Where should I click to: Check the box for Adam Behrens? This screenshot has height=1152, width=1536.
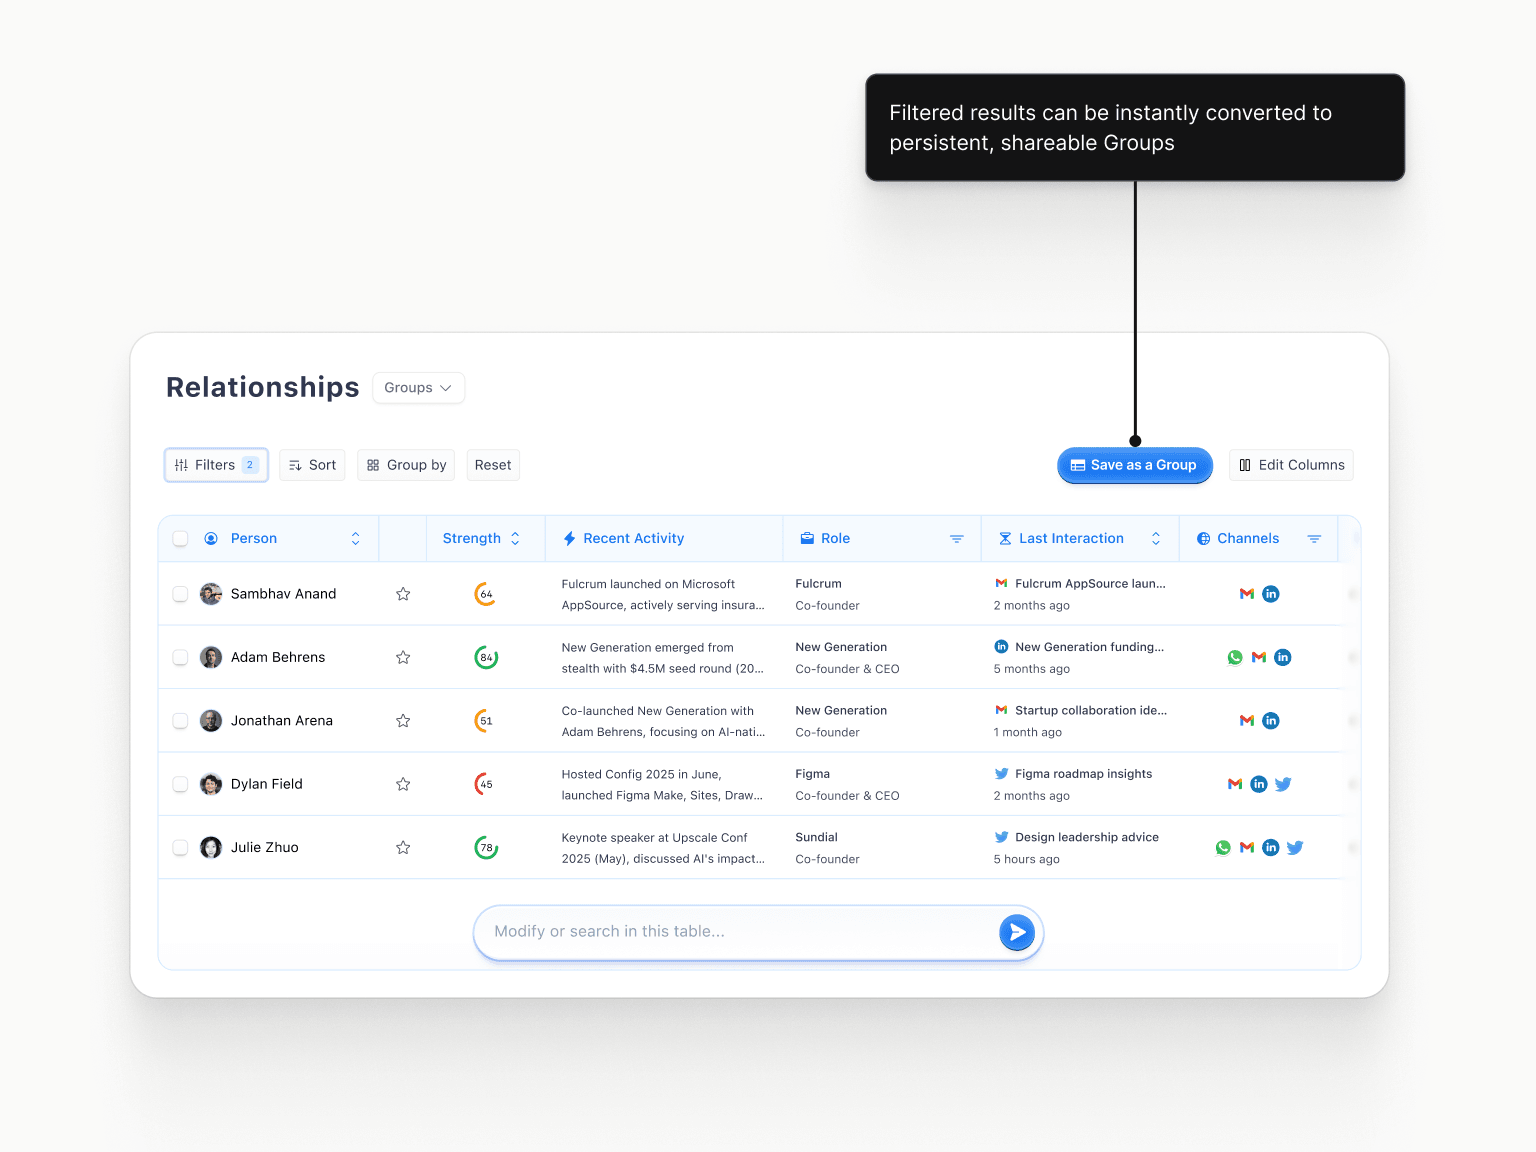coord(181,658)
